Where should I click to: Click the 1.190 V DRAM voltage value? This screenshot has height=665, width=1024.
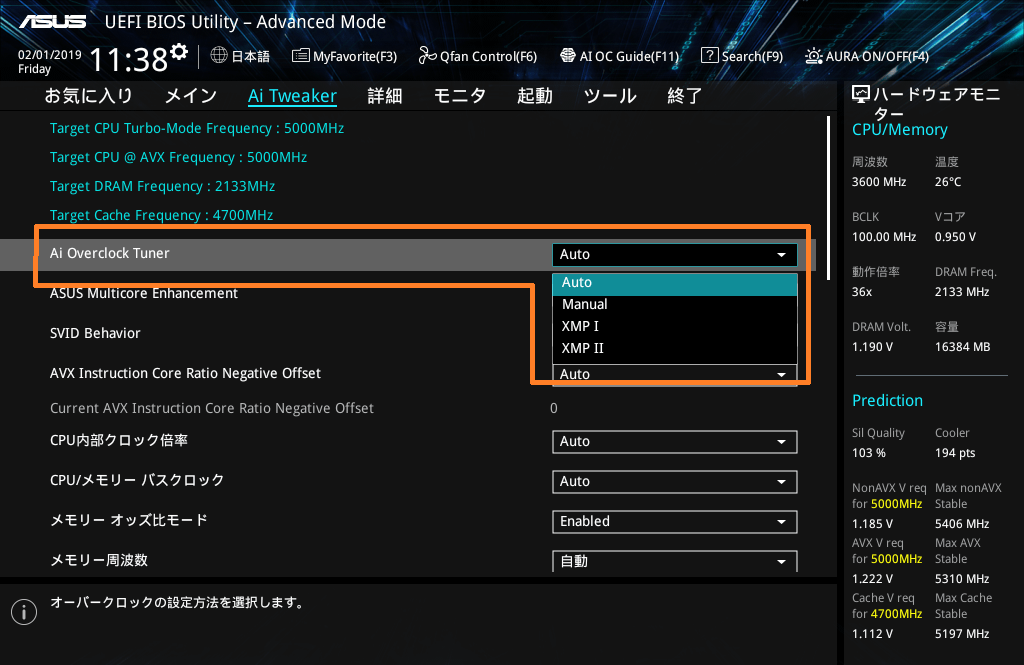(x=872, y=347)
